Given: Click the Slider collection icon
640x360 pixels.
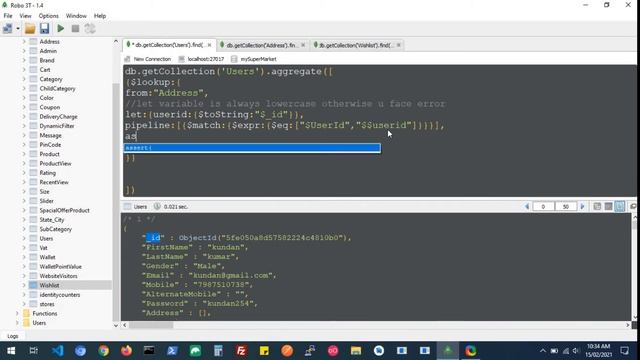Looking at the screenshot, I should [x=33, y=201].
